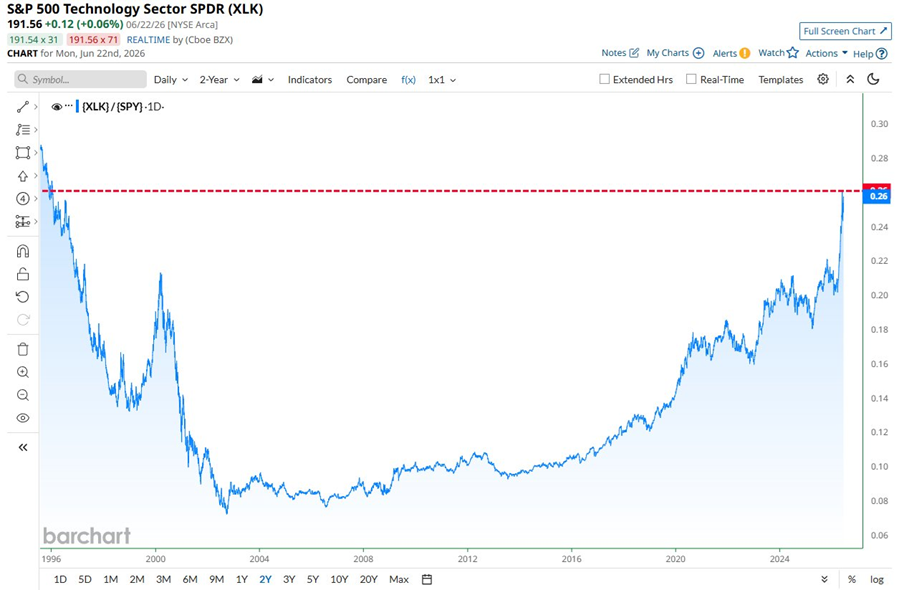899x590 pixels.
Task: Toggle the hide drawings eye icon in sidebar
Action: tap(22, 418)
